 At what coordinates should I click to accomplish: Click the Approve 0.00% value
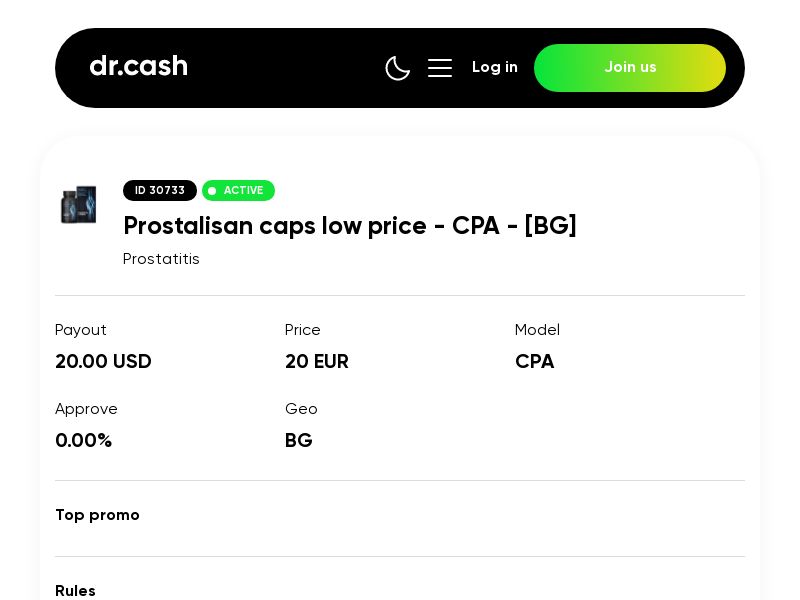pos(84,441)
